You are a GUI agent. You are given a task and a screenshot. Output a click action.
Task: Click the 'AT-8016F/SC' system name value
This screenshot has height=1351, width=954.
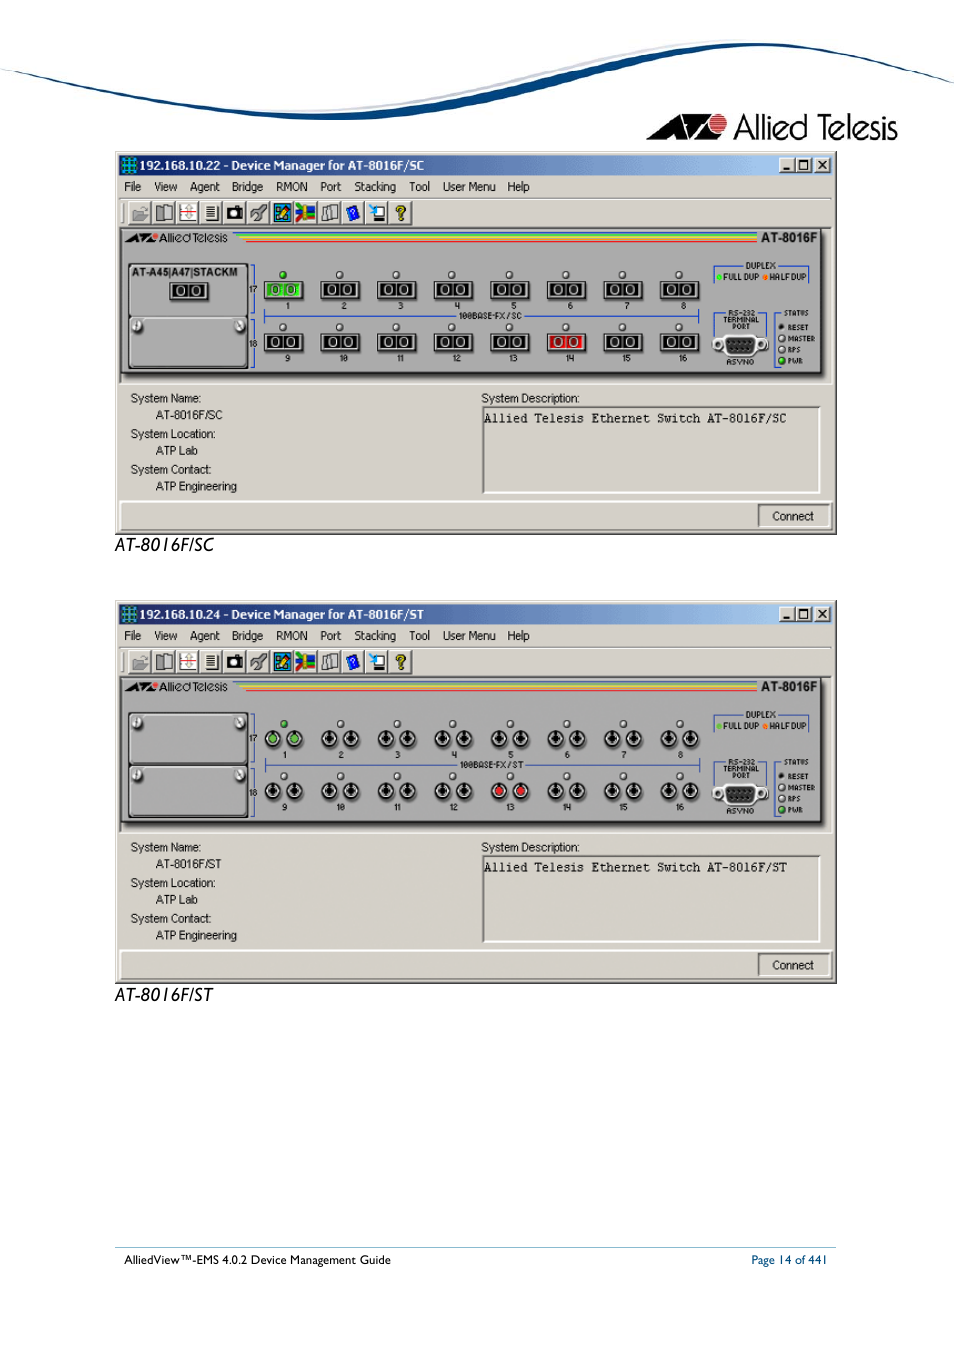pyautogui.click(x=189, y=415)
